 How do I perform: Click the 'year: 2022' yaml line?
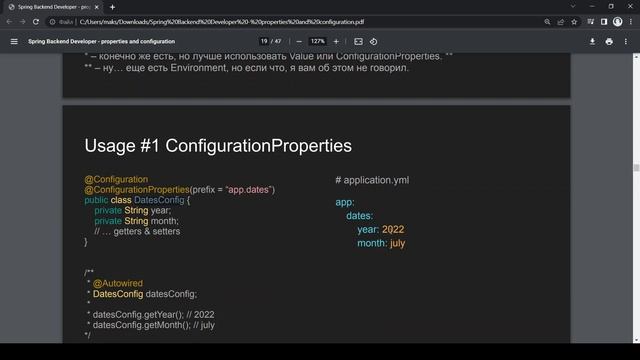[x=380, y=229]
